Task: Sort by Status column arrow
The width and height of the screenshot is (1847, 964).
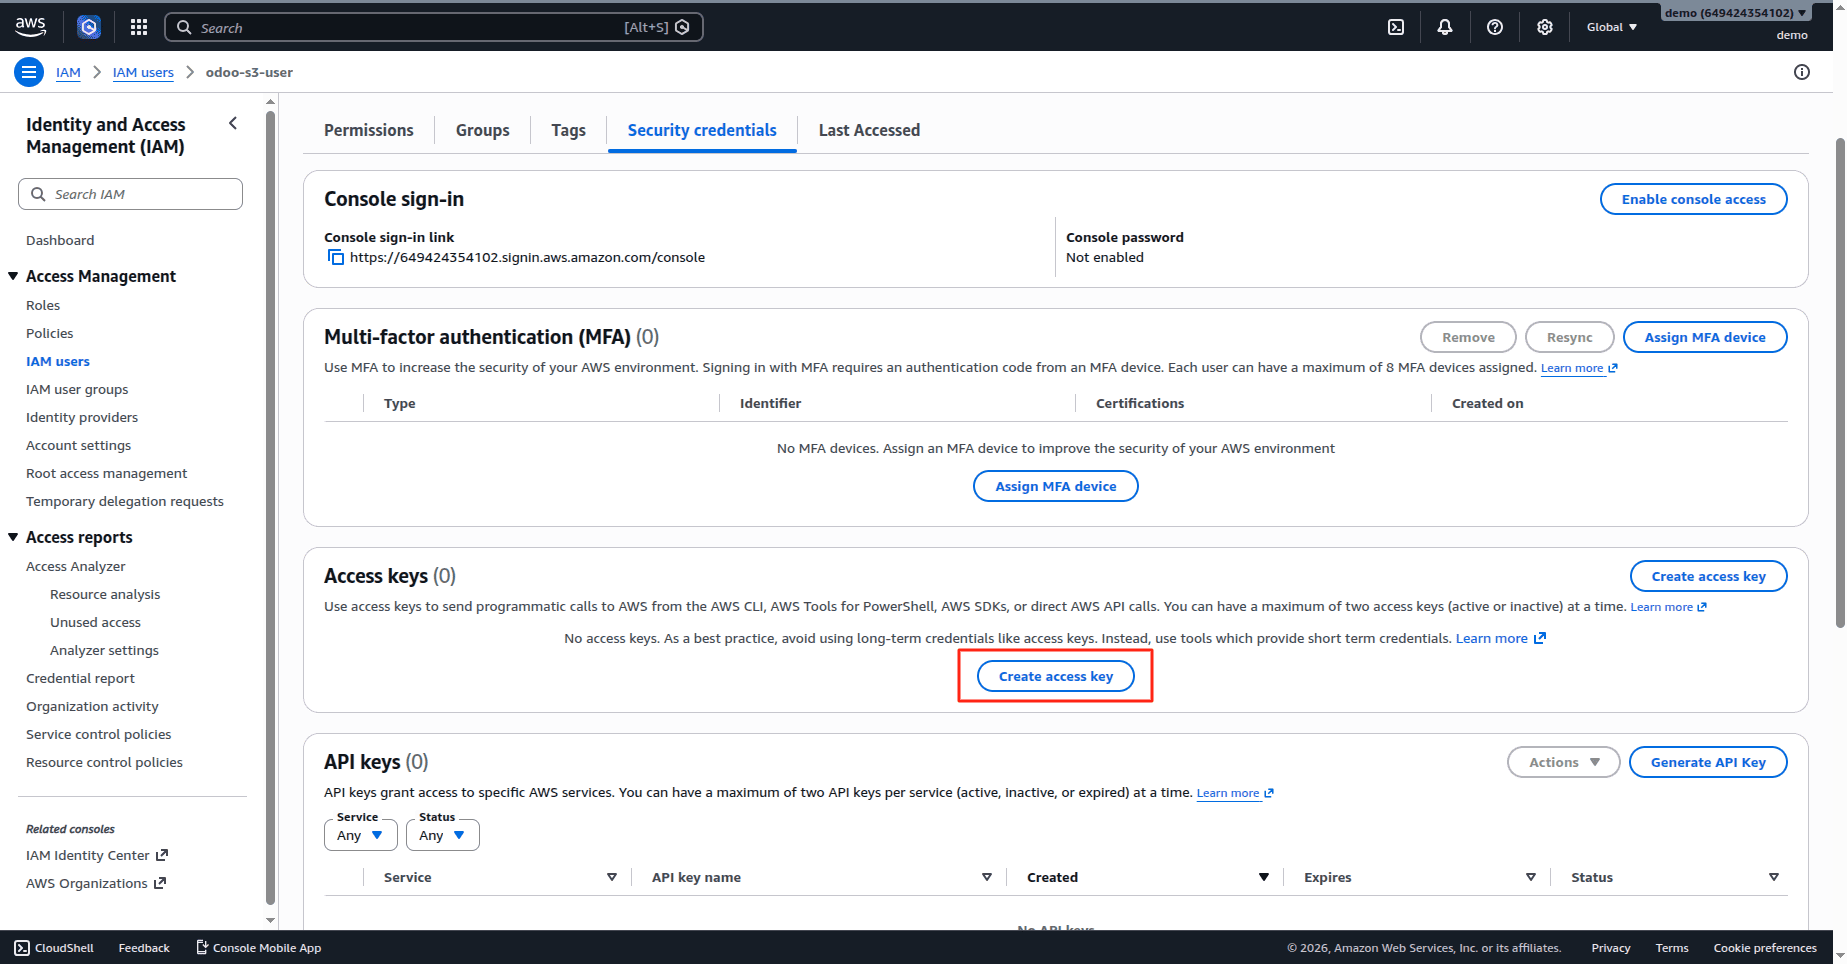Action: click(1774, 877)
